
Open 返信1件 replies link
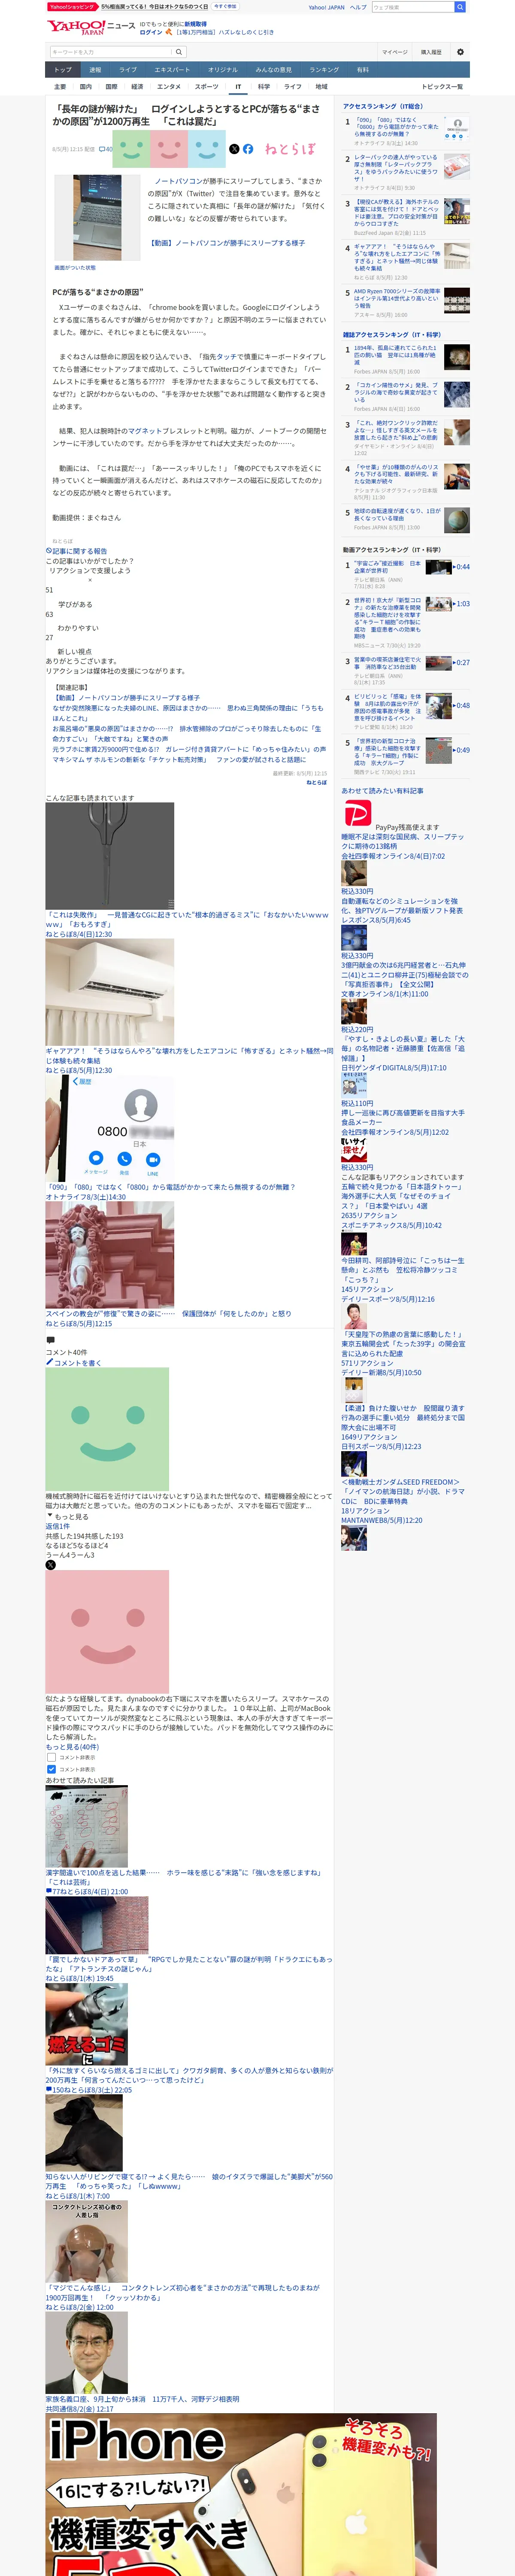point(57,1526)
